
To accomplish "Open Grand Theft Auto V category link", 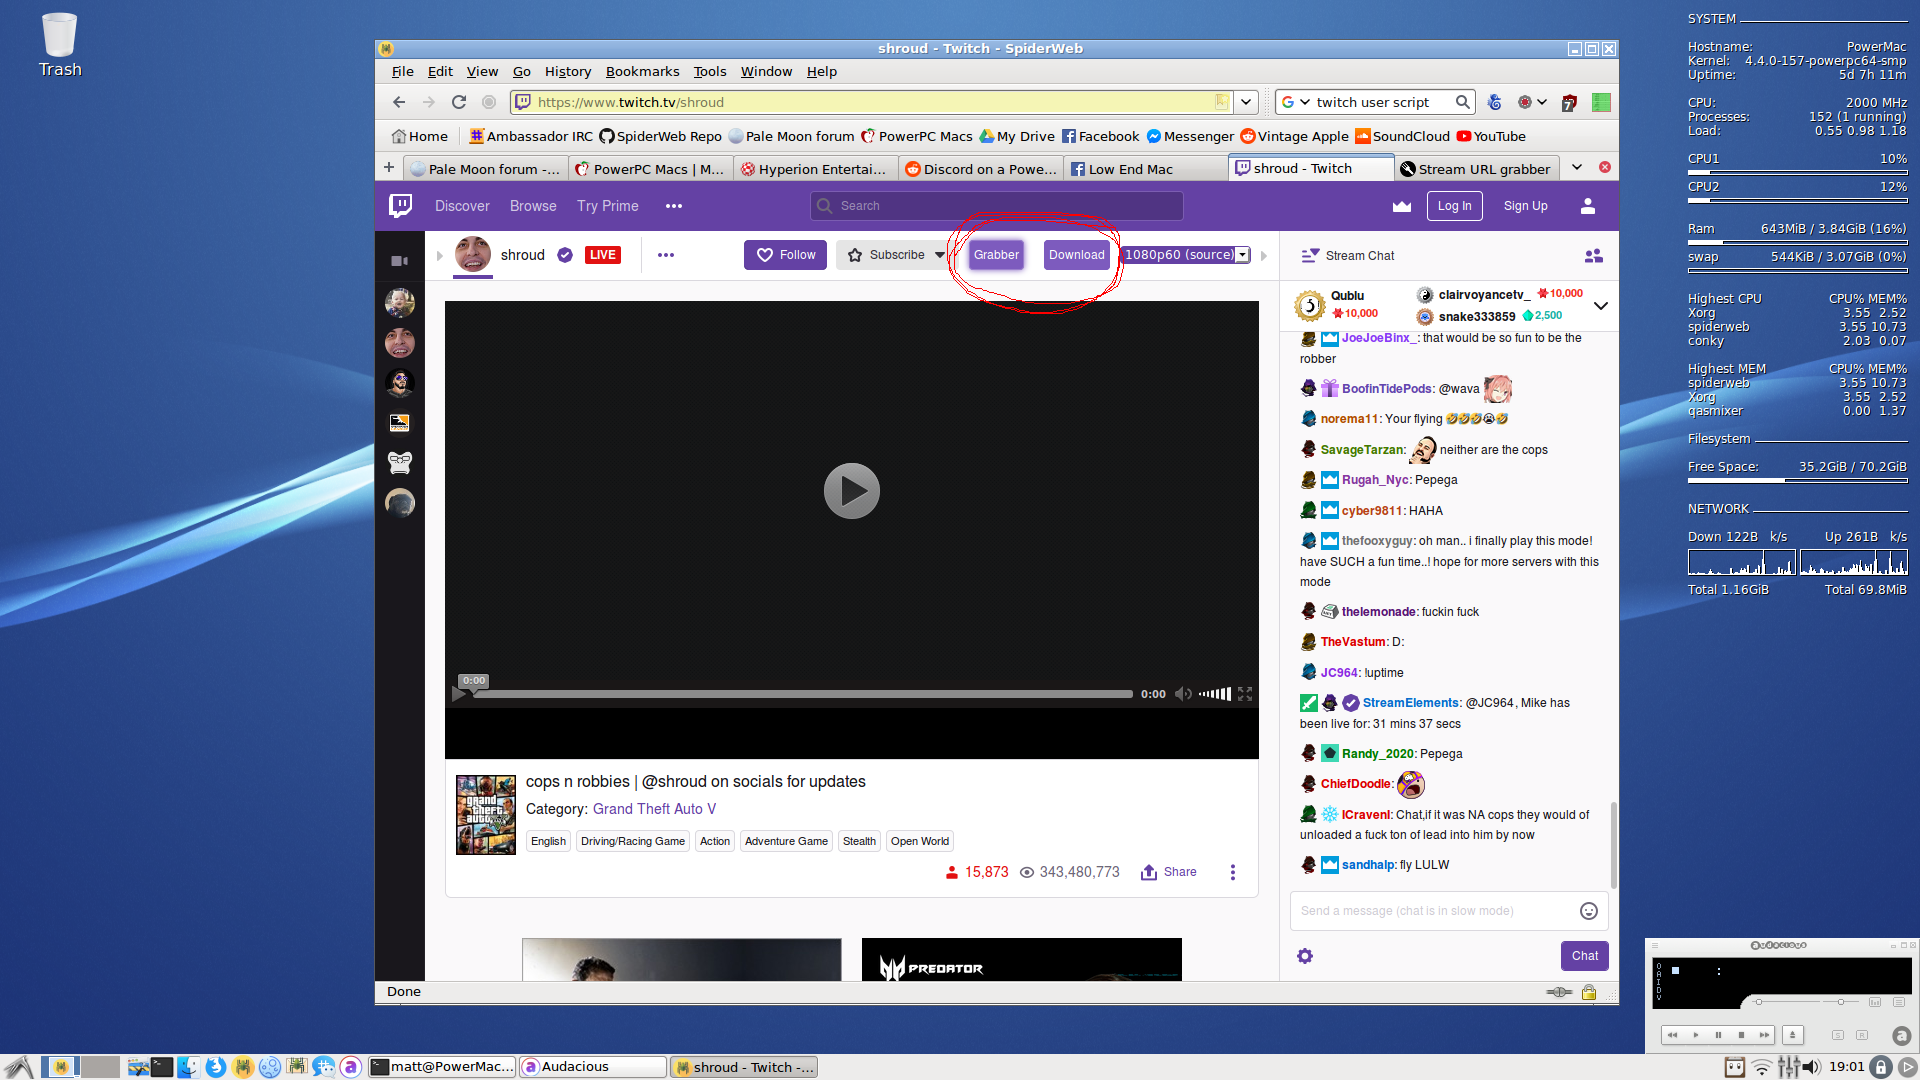I will (654, 809).
